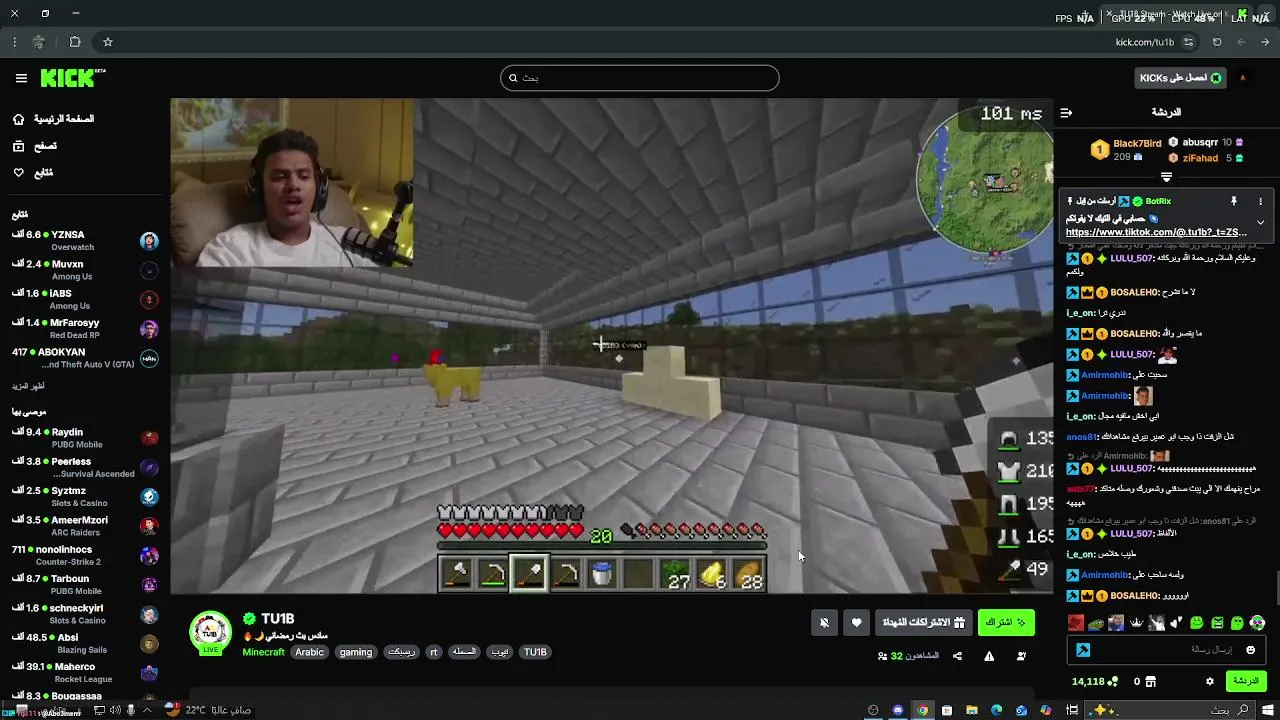This screenshot has height=720, width=1280.
Task: Click the white hearts emote in the quick bar
Action: pos(1176,623)
